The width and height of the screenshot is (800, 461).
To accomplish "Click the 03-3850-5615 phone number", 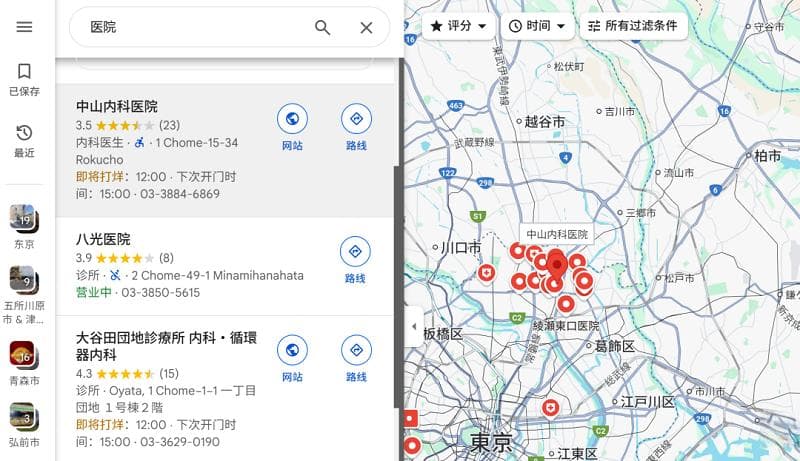I will tap(161, 293).
